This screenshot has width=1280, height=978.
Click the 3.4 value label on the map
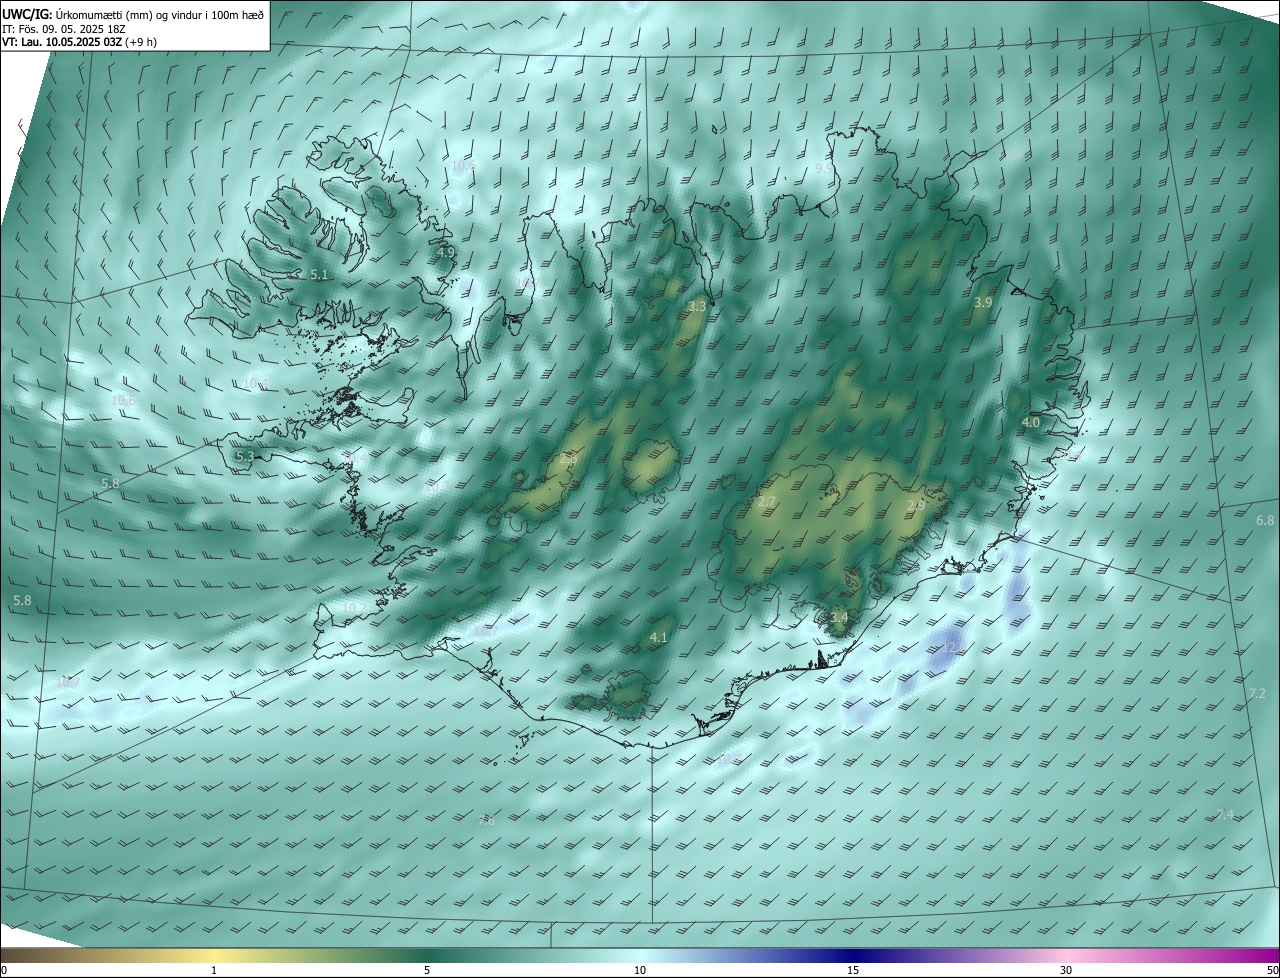(x=839, y=618)
